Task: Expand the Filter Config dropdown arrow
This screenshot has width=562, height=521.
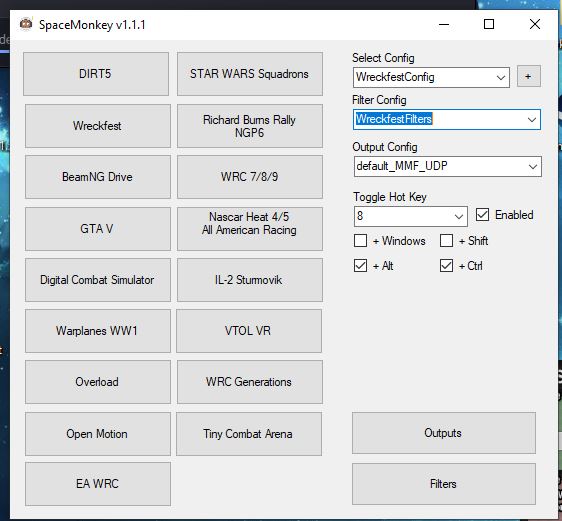Action: coord(532,120)
